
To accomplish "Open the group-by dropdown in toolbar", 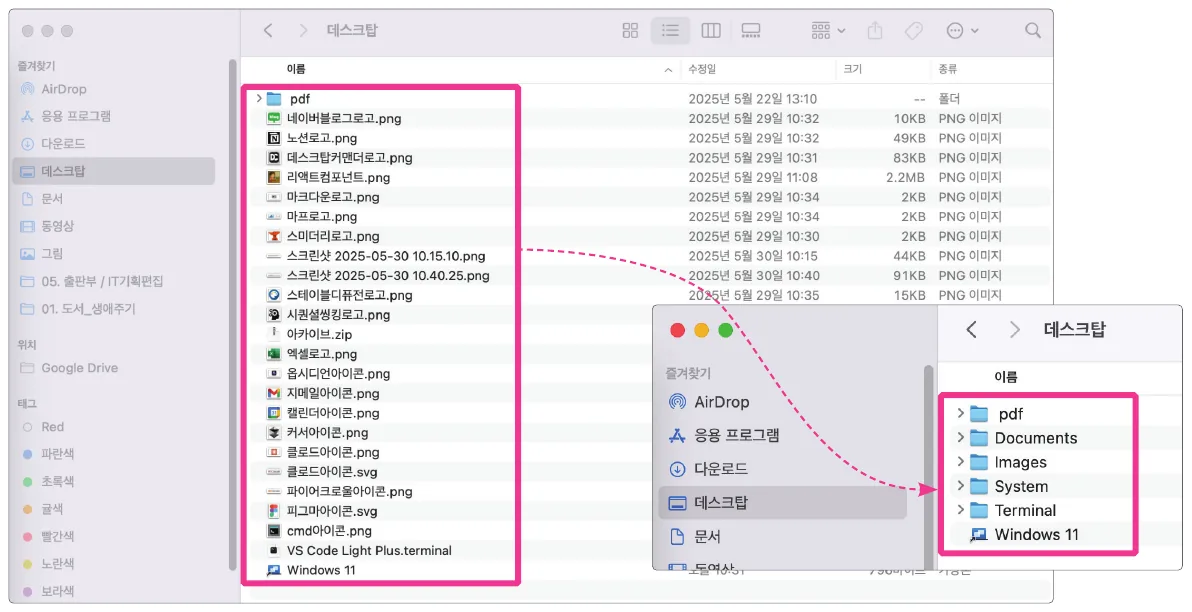I will click(x=828, y=30).
